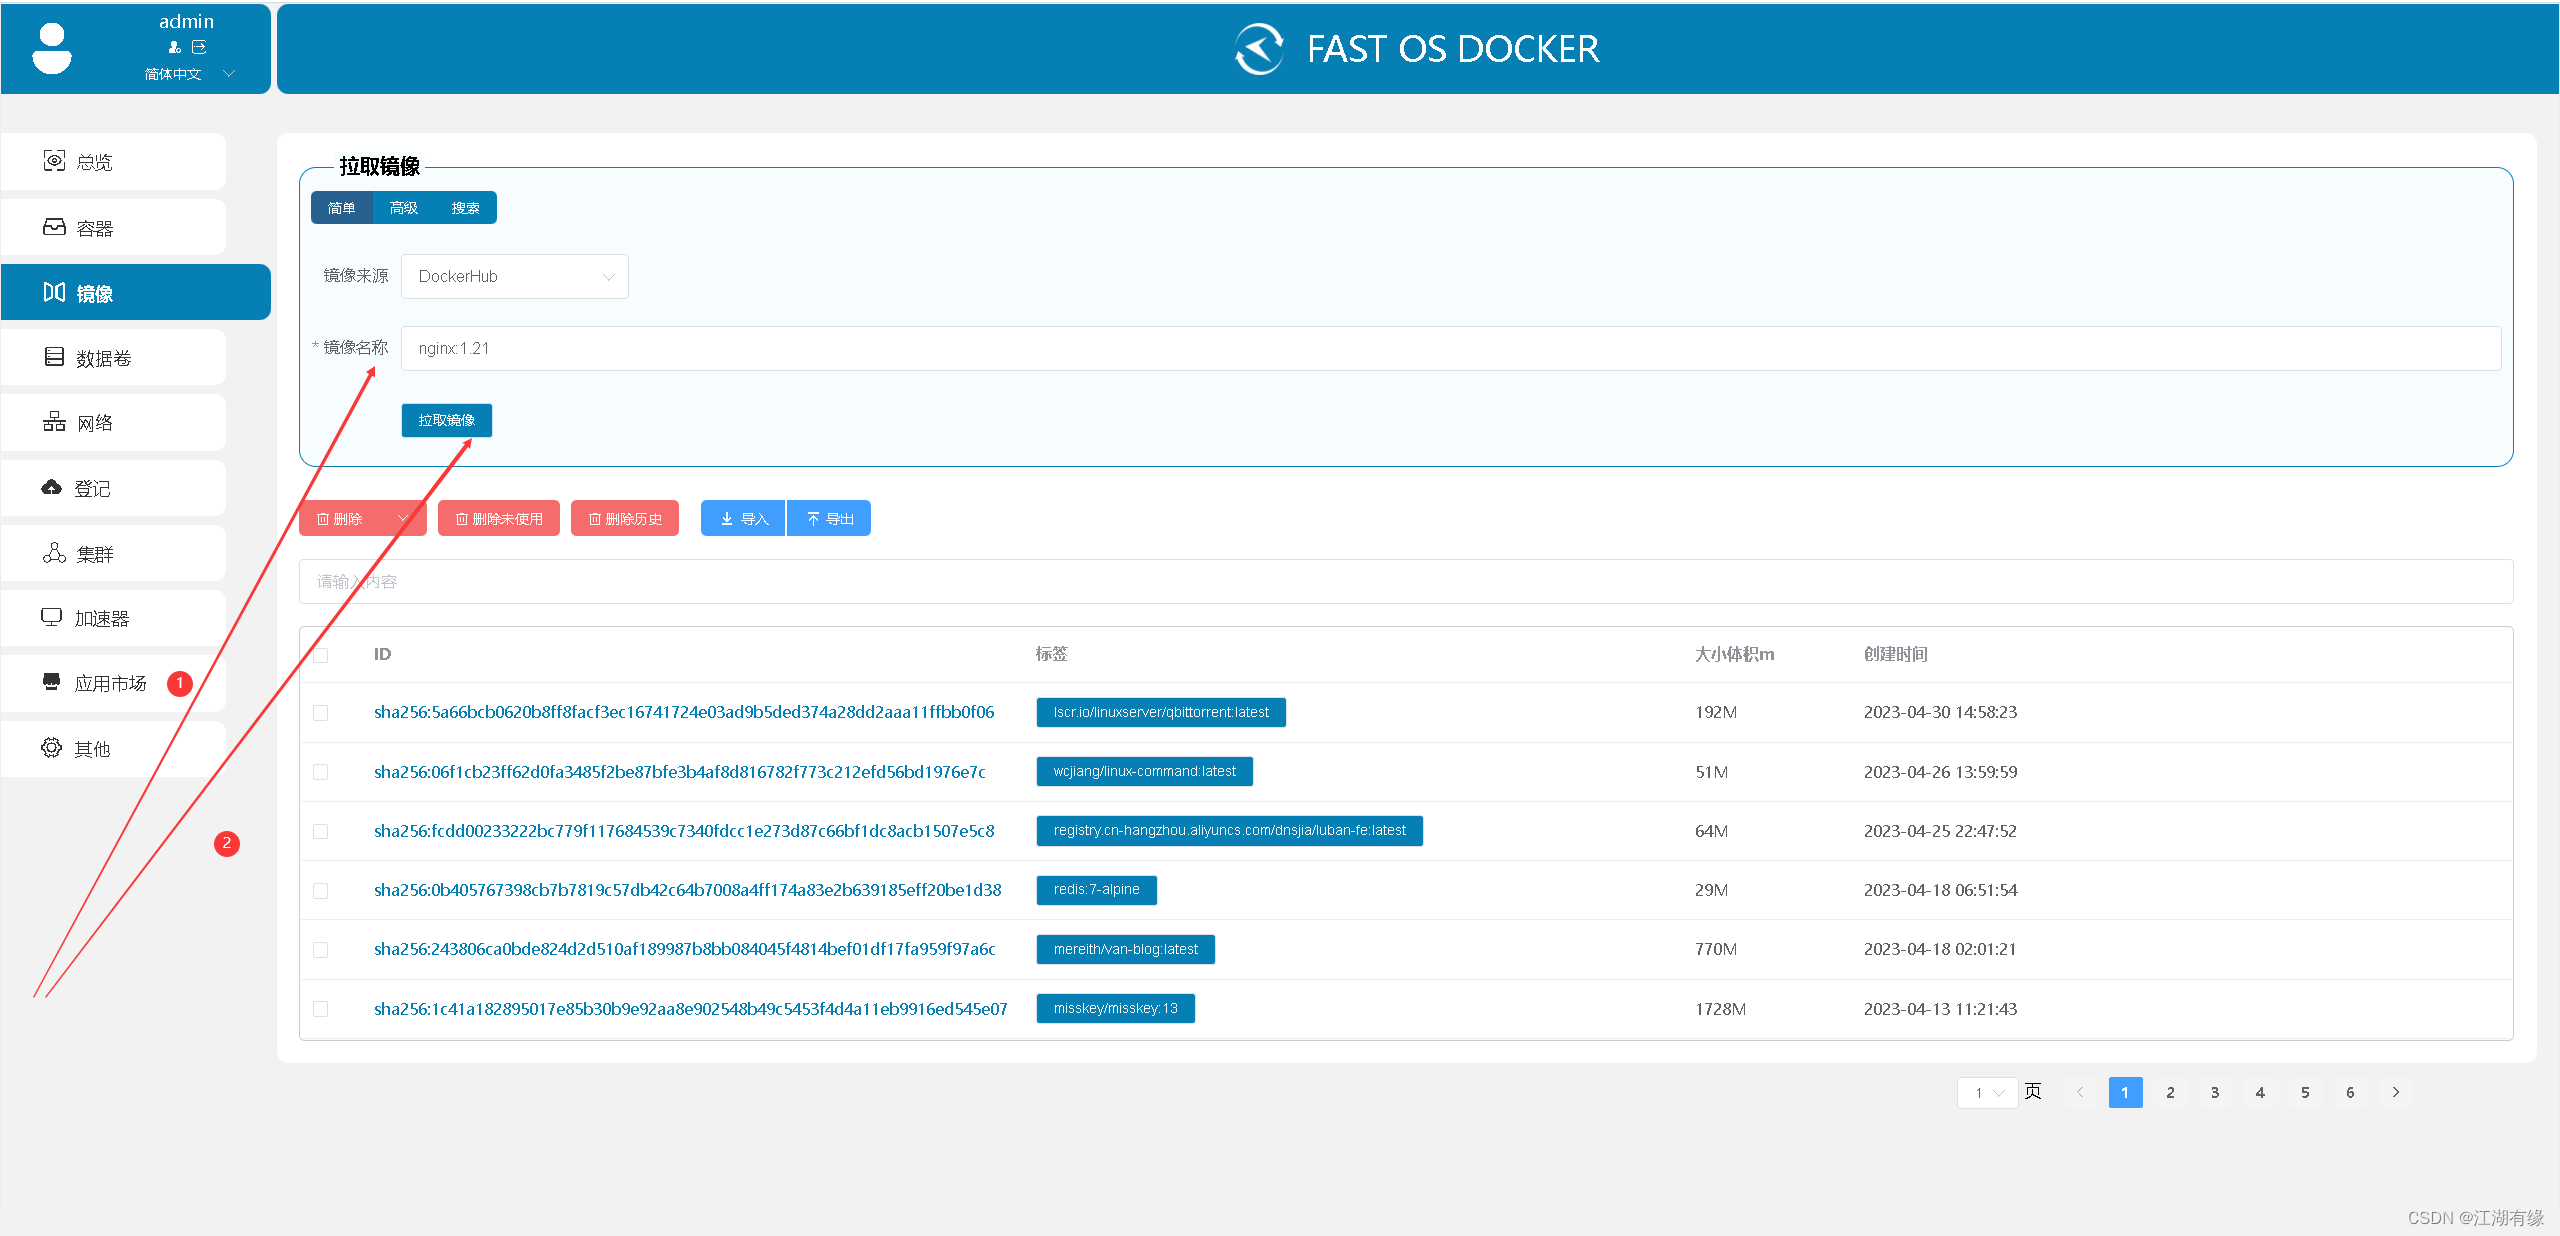Focus the image filter search field
This screenshot has height=1236, width=2560.
(x=1406, y=581)
